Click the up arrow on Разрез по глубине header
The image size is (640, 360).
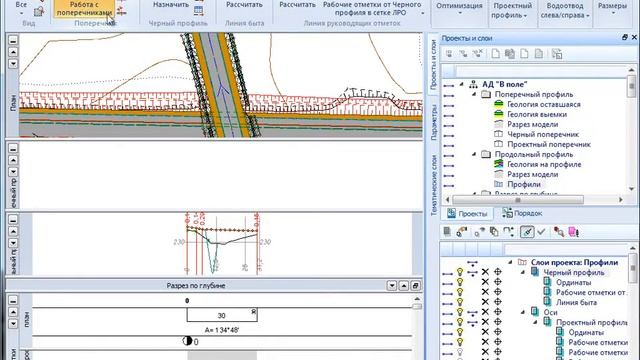(404, 285)
